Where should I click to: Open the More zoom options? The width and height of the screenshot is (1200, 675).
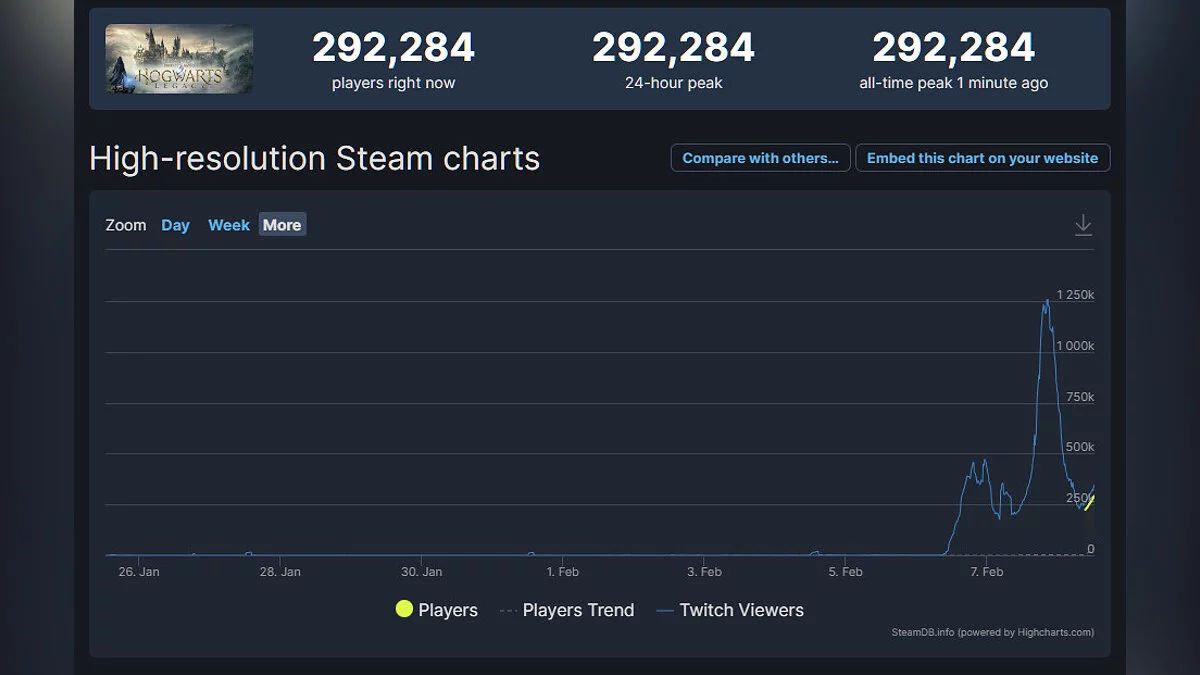point(282,225)
